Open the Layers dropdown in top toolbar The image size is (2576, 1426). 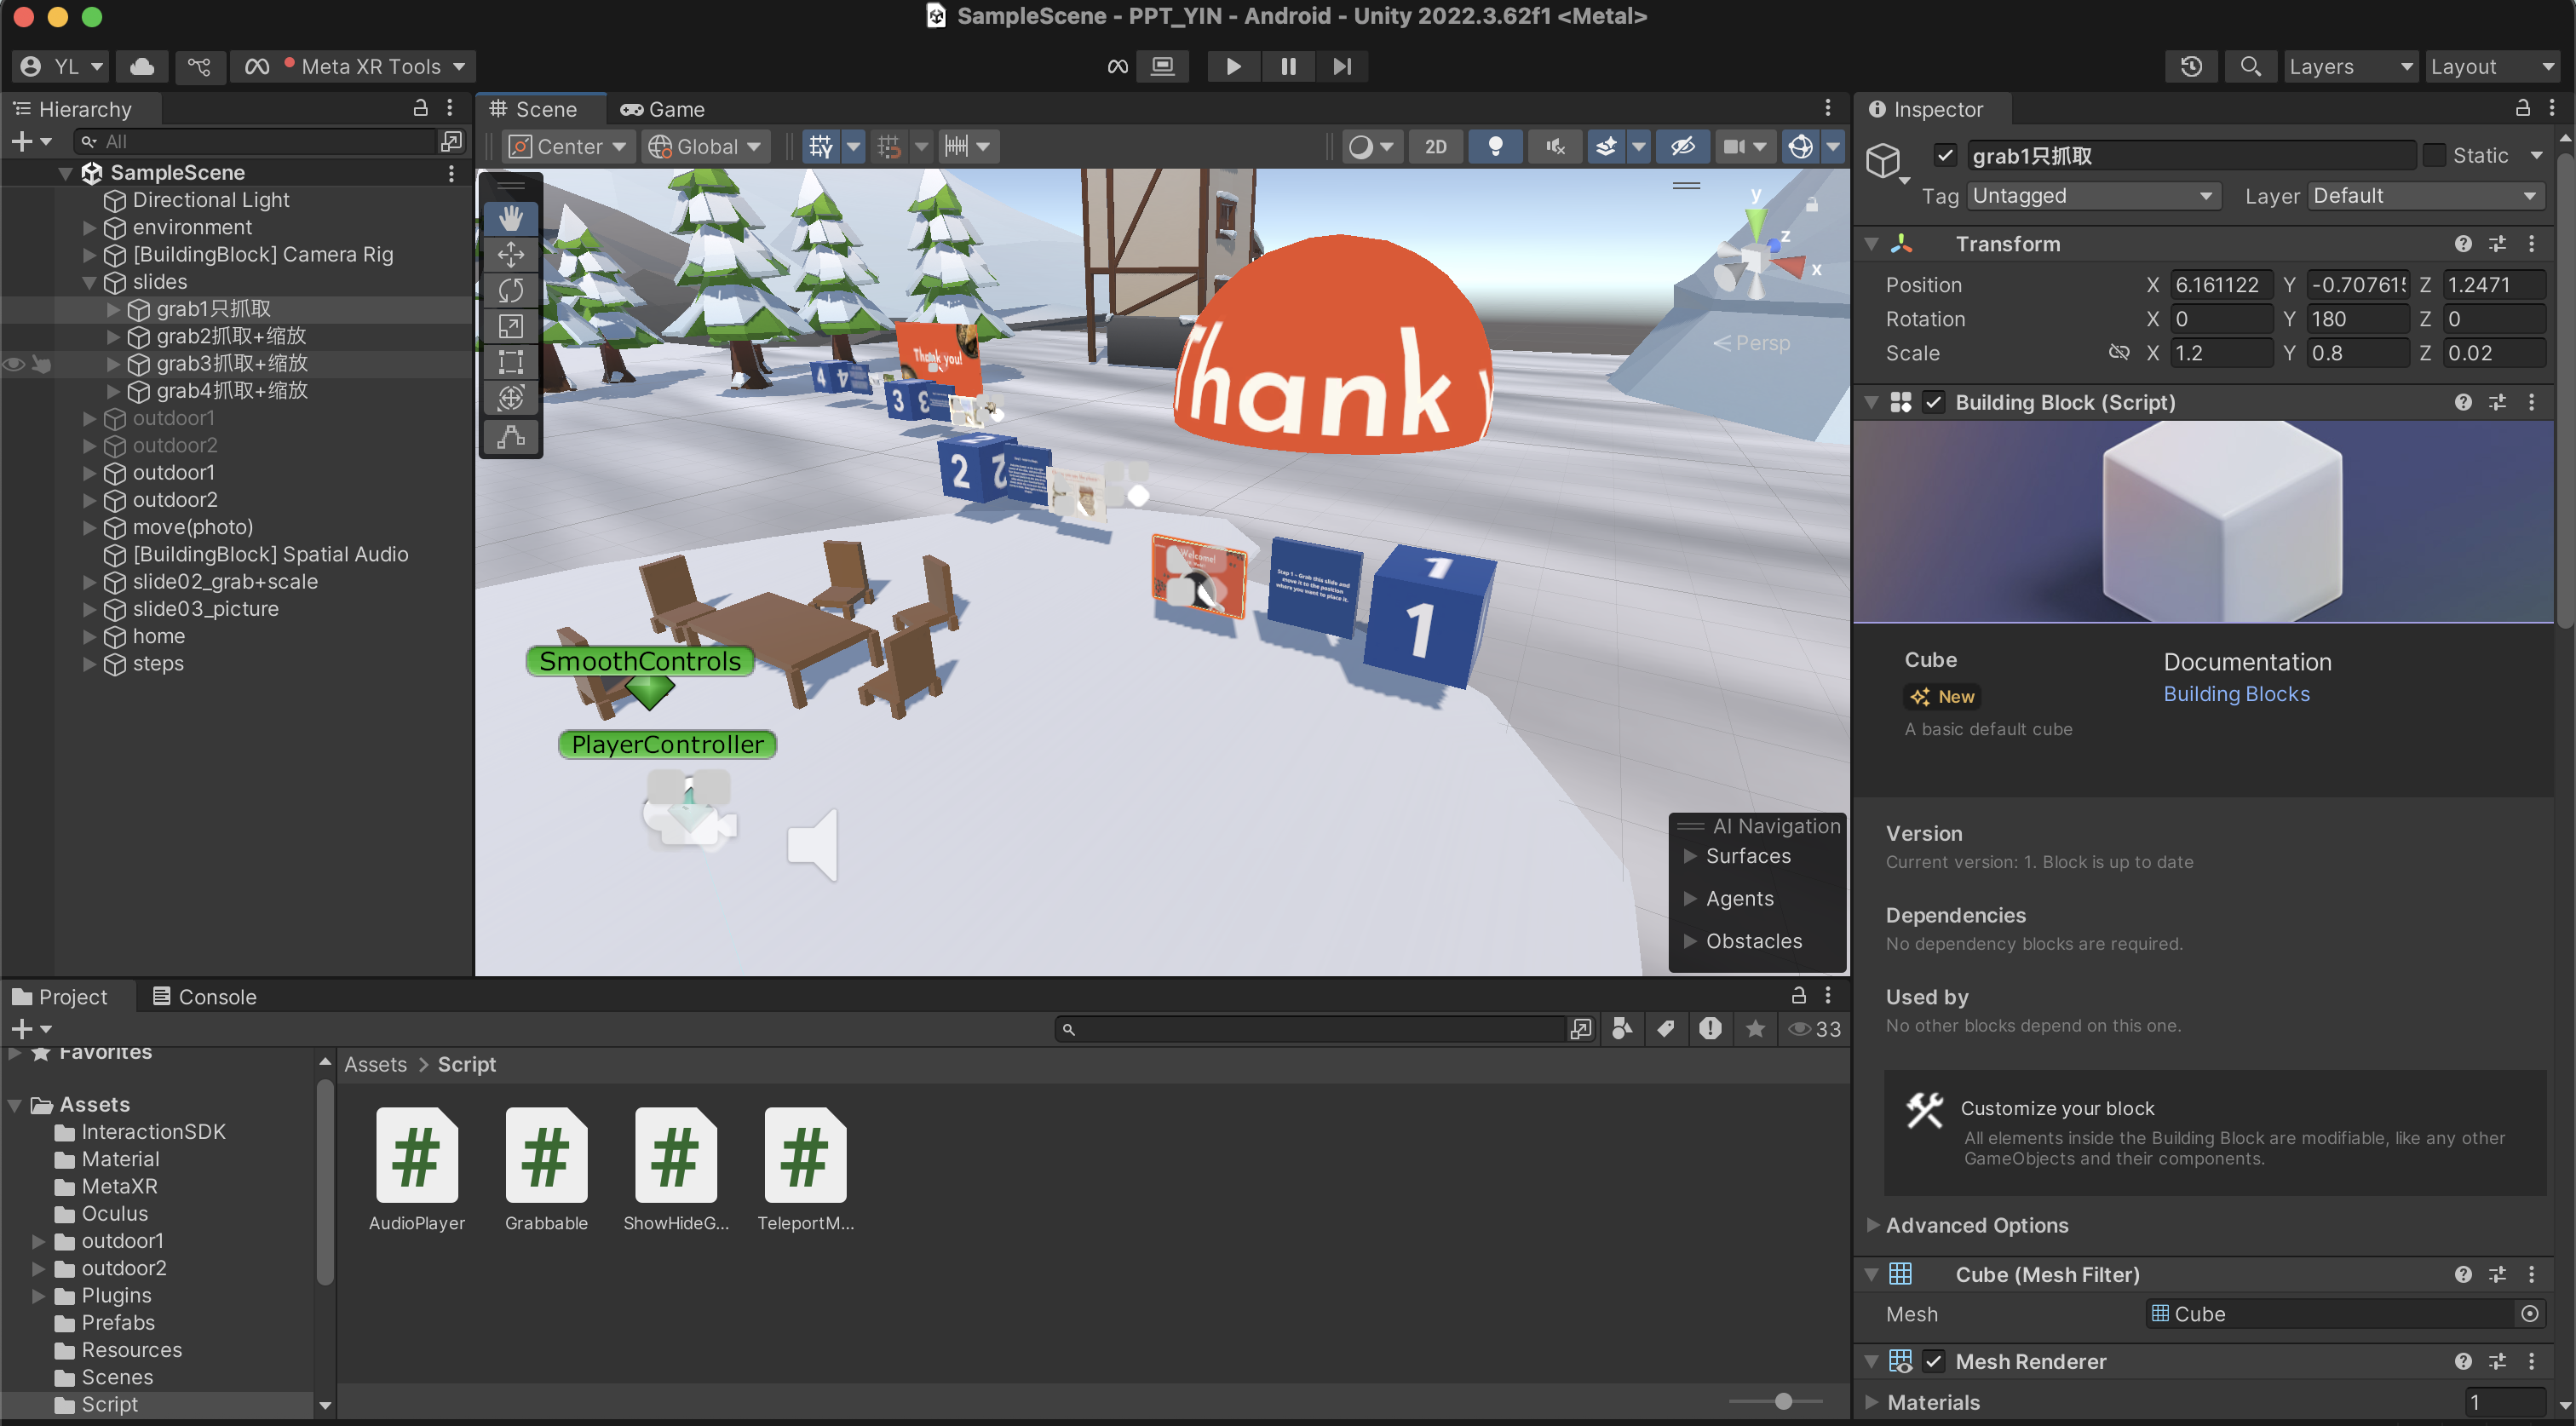tap(2350, 66)
